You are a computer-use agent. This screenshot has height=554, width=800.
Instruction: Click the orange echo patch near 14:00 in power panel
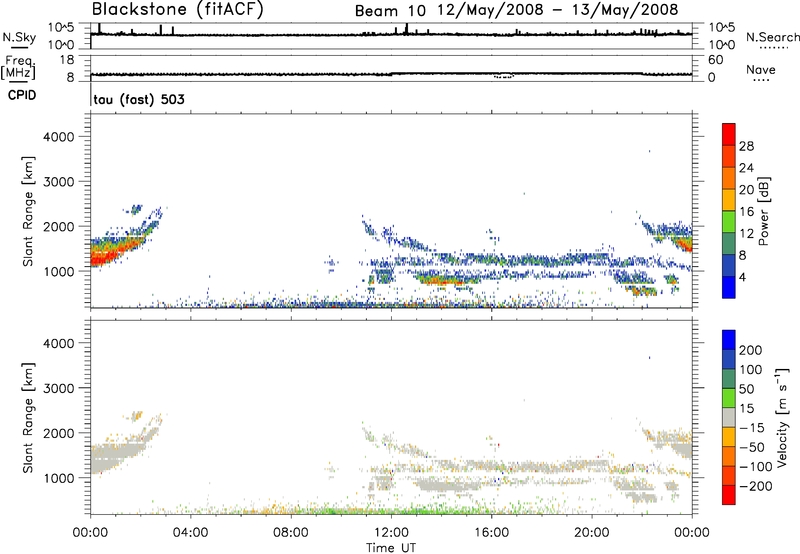click(x=440, y=281)
